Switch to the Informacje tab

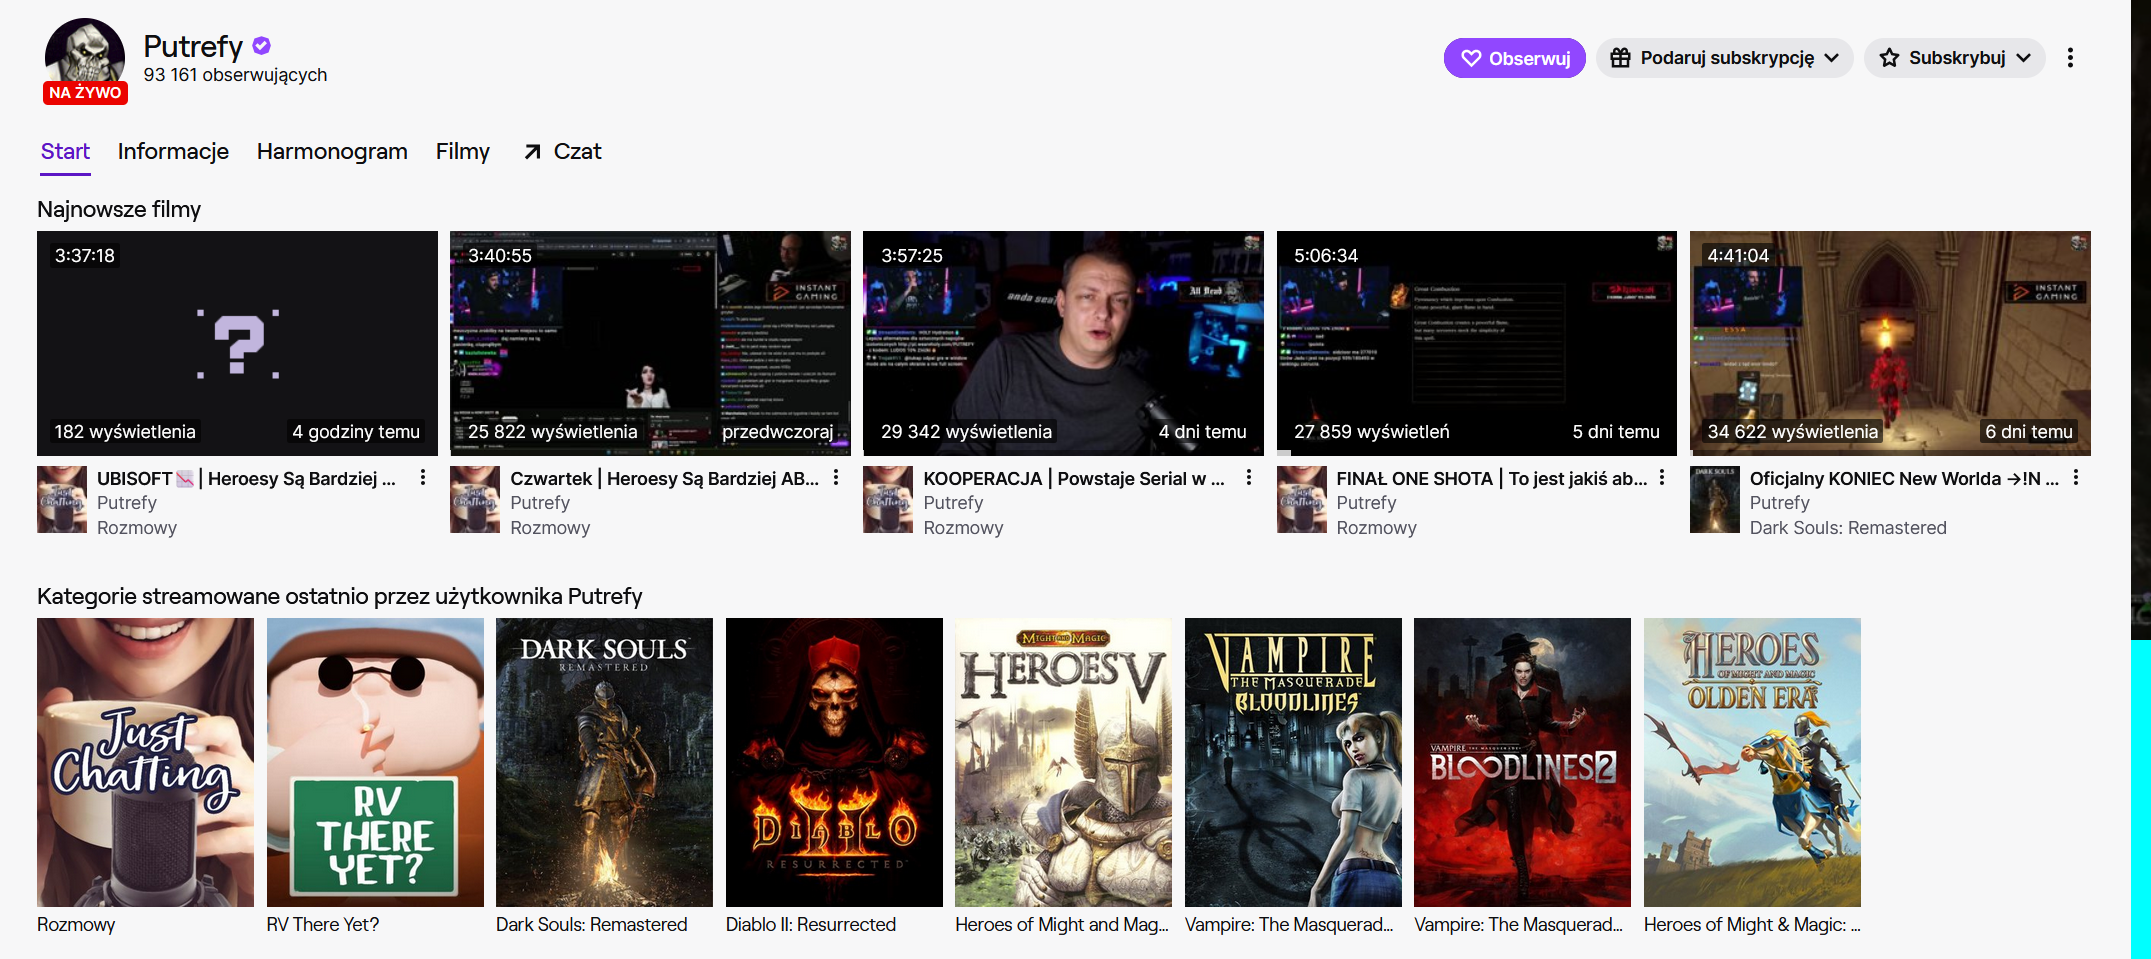[x=173, y=151]
